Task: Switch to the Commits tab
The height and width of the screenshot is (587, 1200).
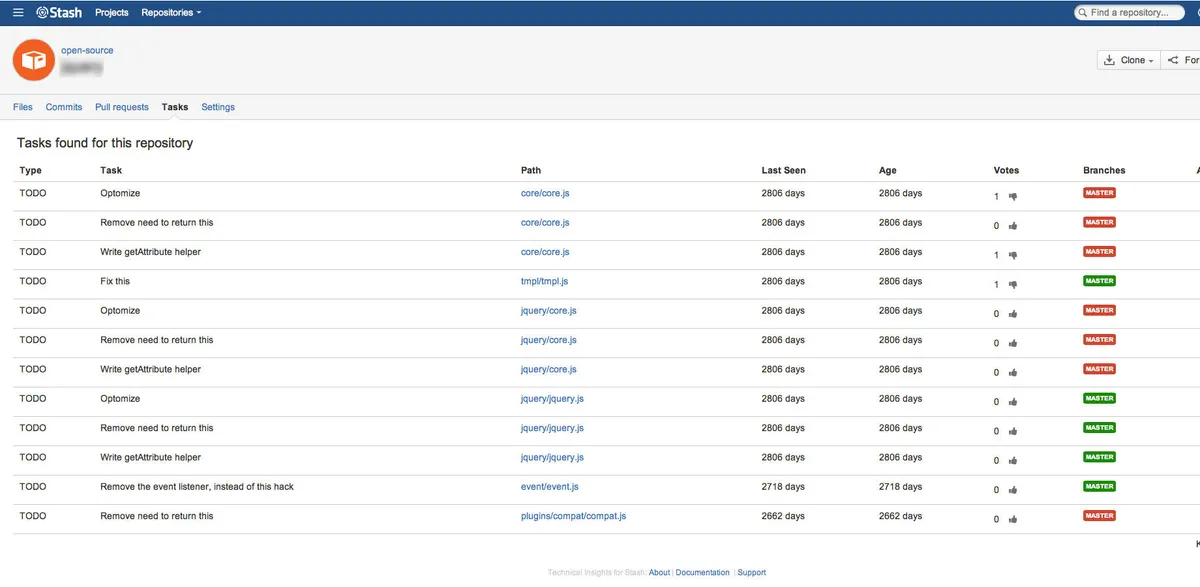Action: pyautogui.click(x=64, y=107)
